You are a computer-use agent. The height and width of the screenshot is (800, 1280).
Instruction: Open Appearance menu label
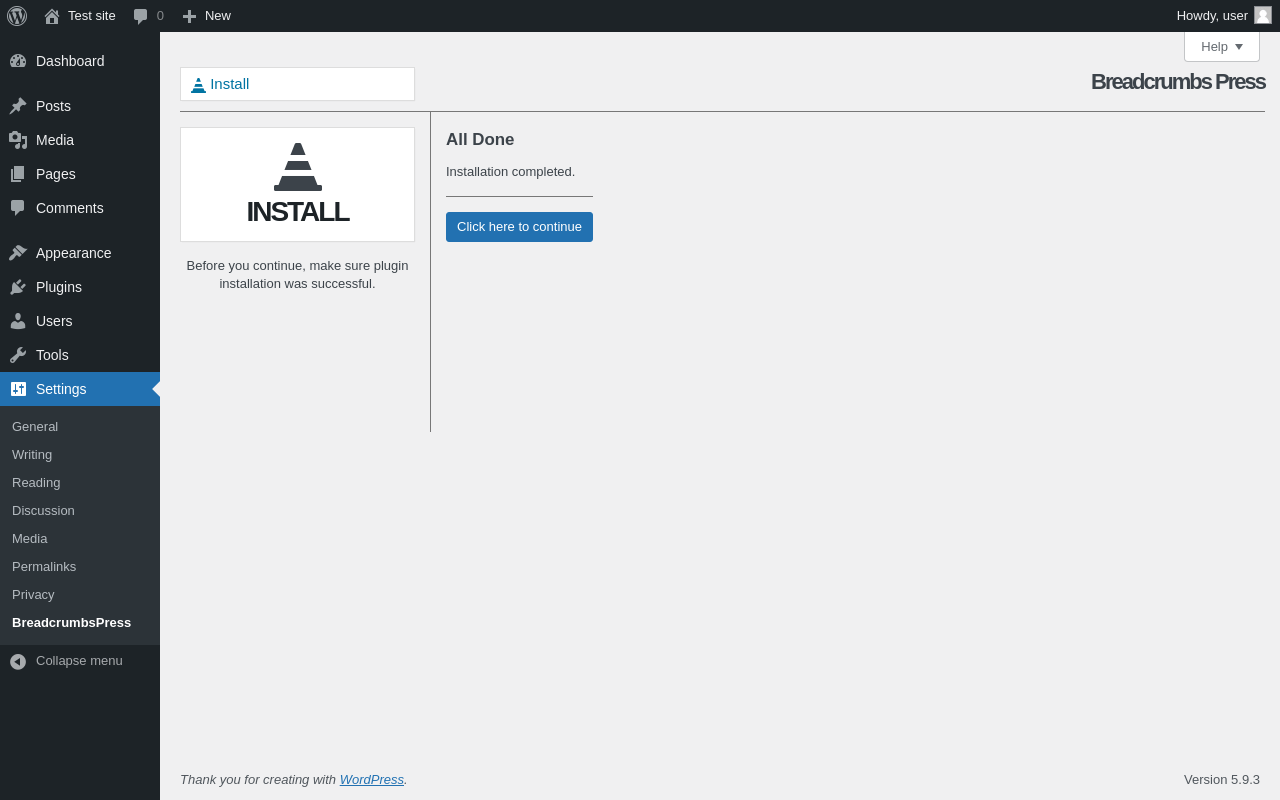(74, 253)
